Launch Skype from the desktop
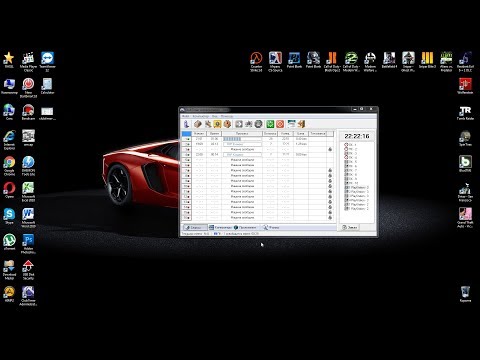The height and width of the screenshot is (360, 480). click(9, 216)
